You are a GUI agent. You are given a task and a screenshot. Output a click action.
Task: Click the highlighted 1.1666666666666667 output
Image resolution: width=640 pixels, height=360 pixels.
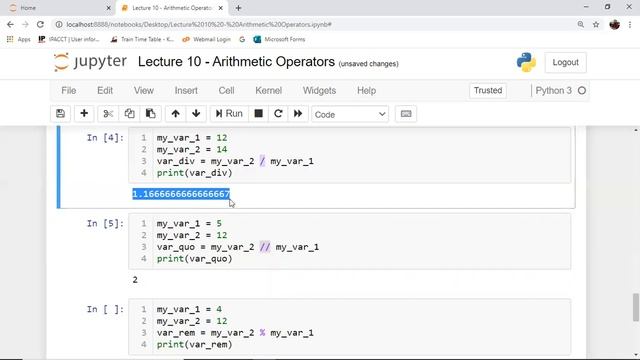point(181,194)
